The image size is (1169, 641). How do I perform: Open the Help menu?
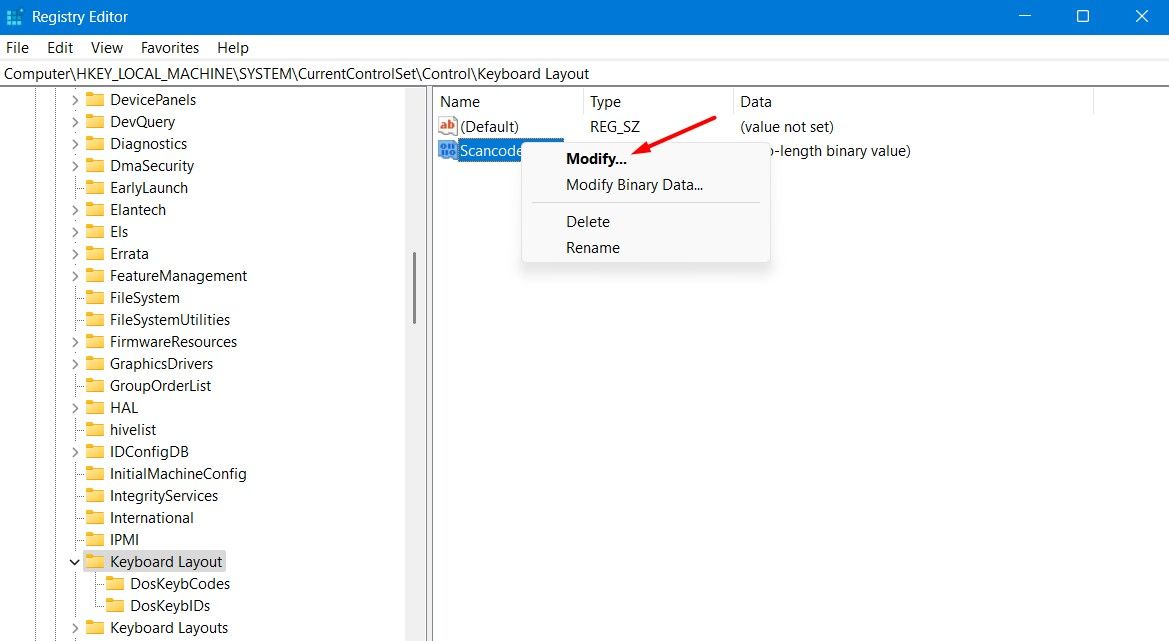(x=233, y=48)
